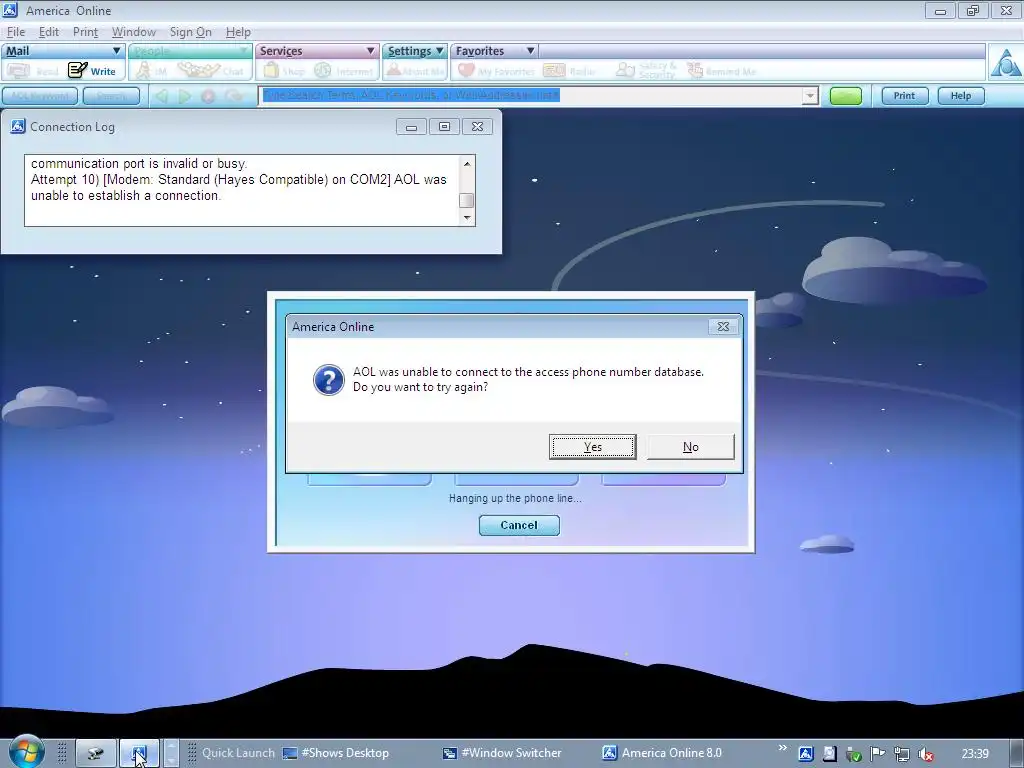Open the File menu

pyautogui.click(x=16, y=32)
